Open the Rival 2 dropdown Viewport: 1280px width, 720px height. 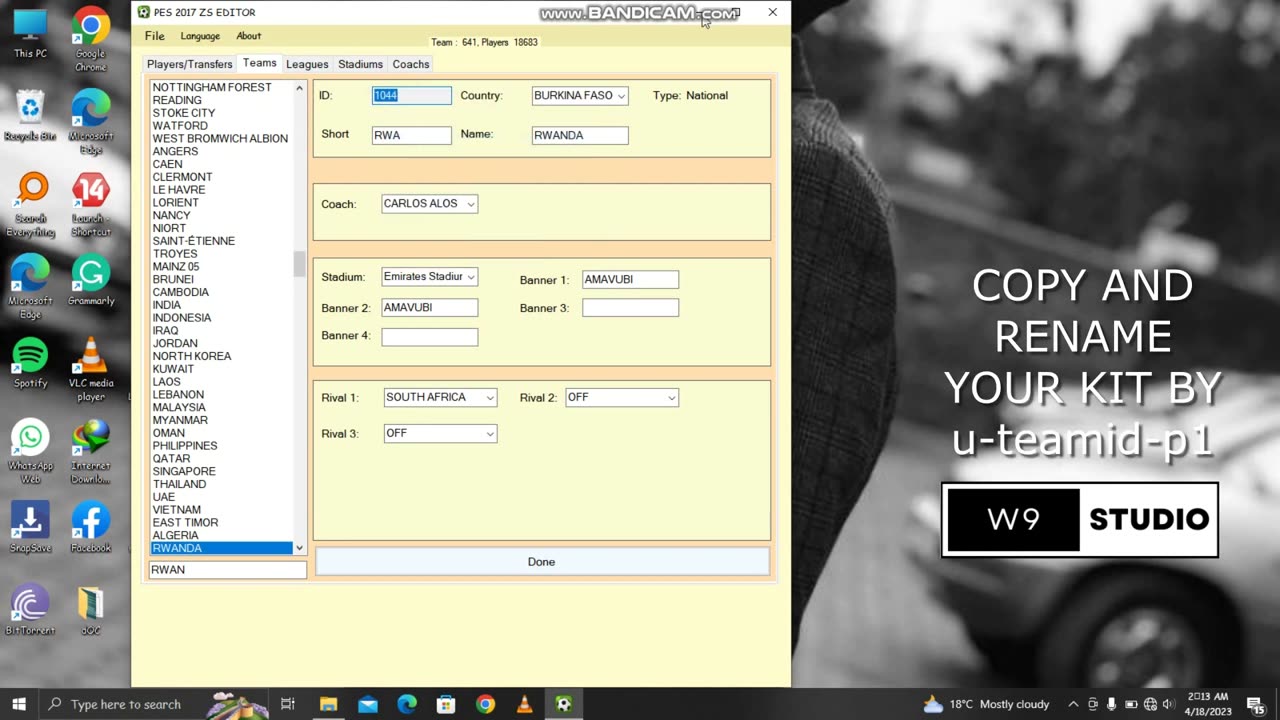pos(622,398)
